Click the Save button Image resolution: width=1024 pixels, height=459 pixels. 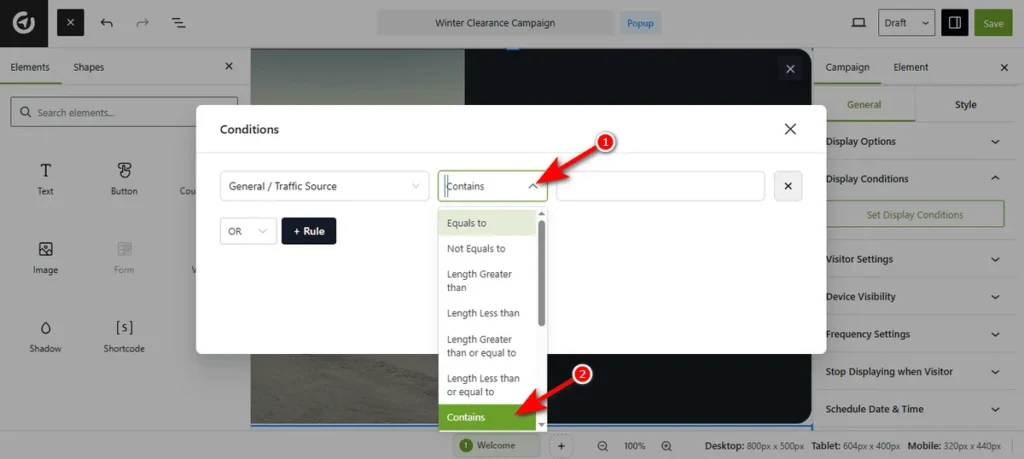point(993,23)
